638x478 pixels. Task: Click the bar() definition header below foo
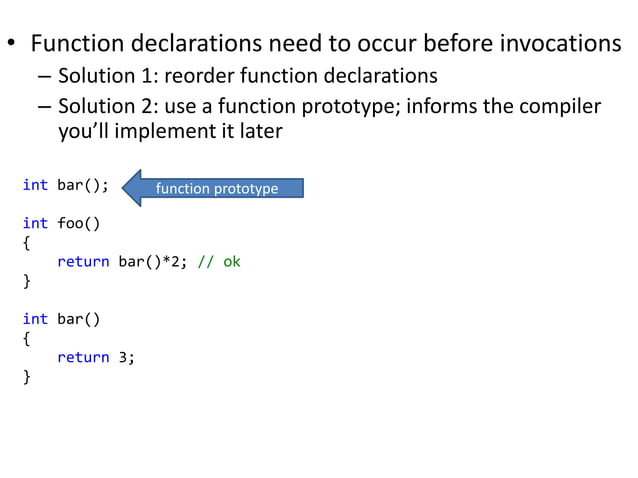click(61, 319)
